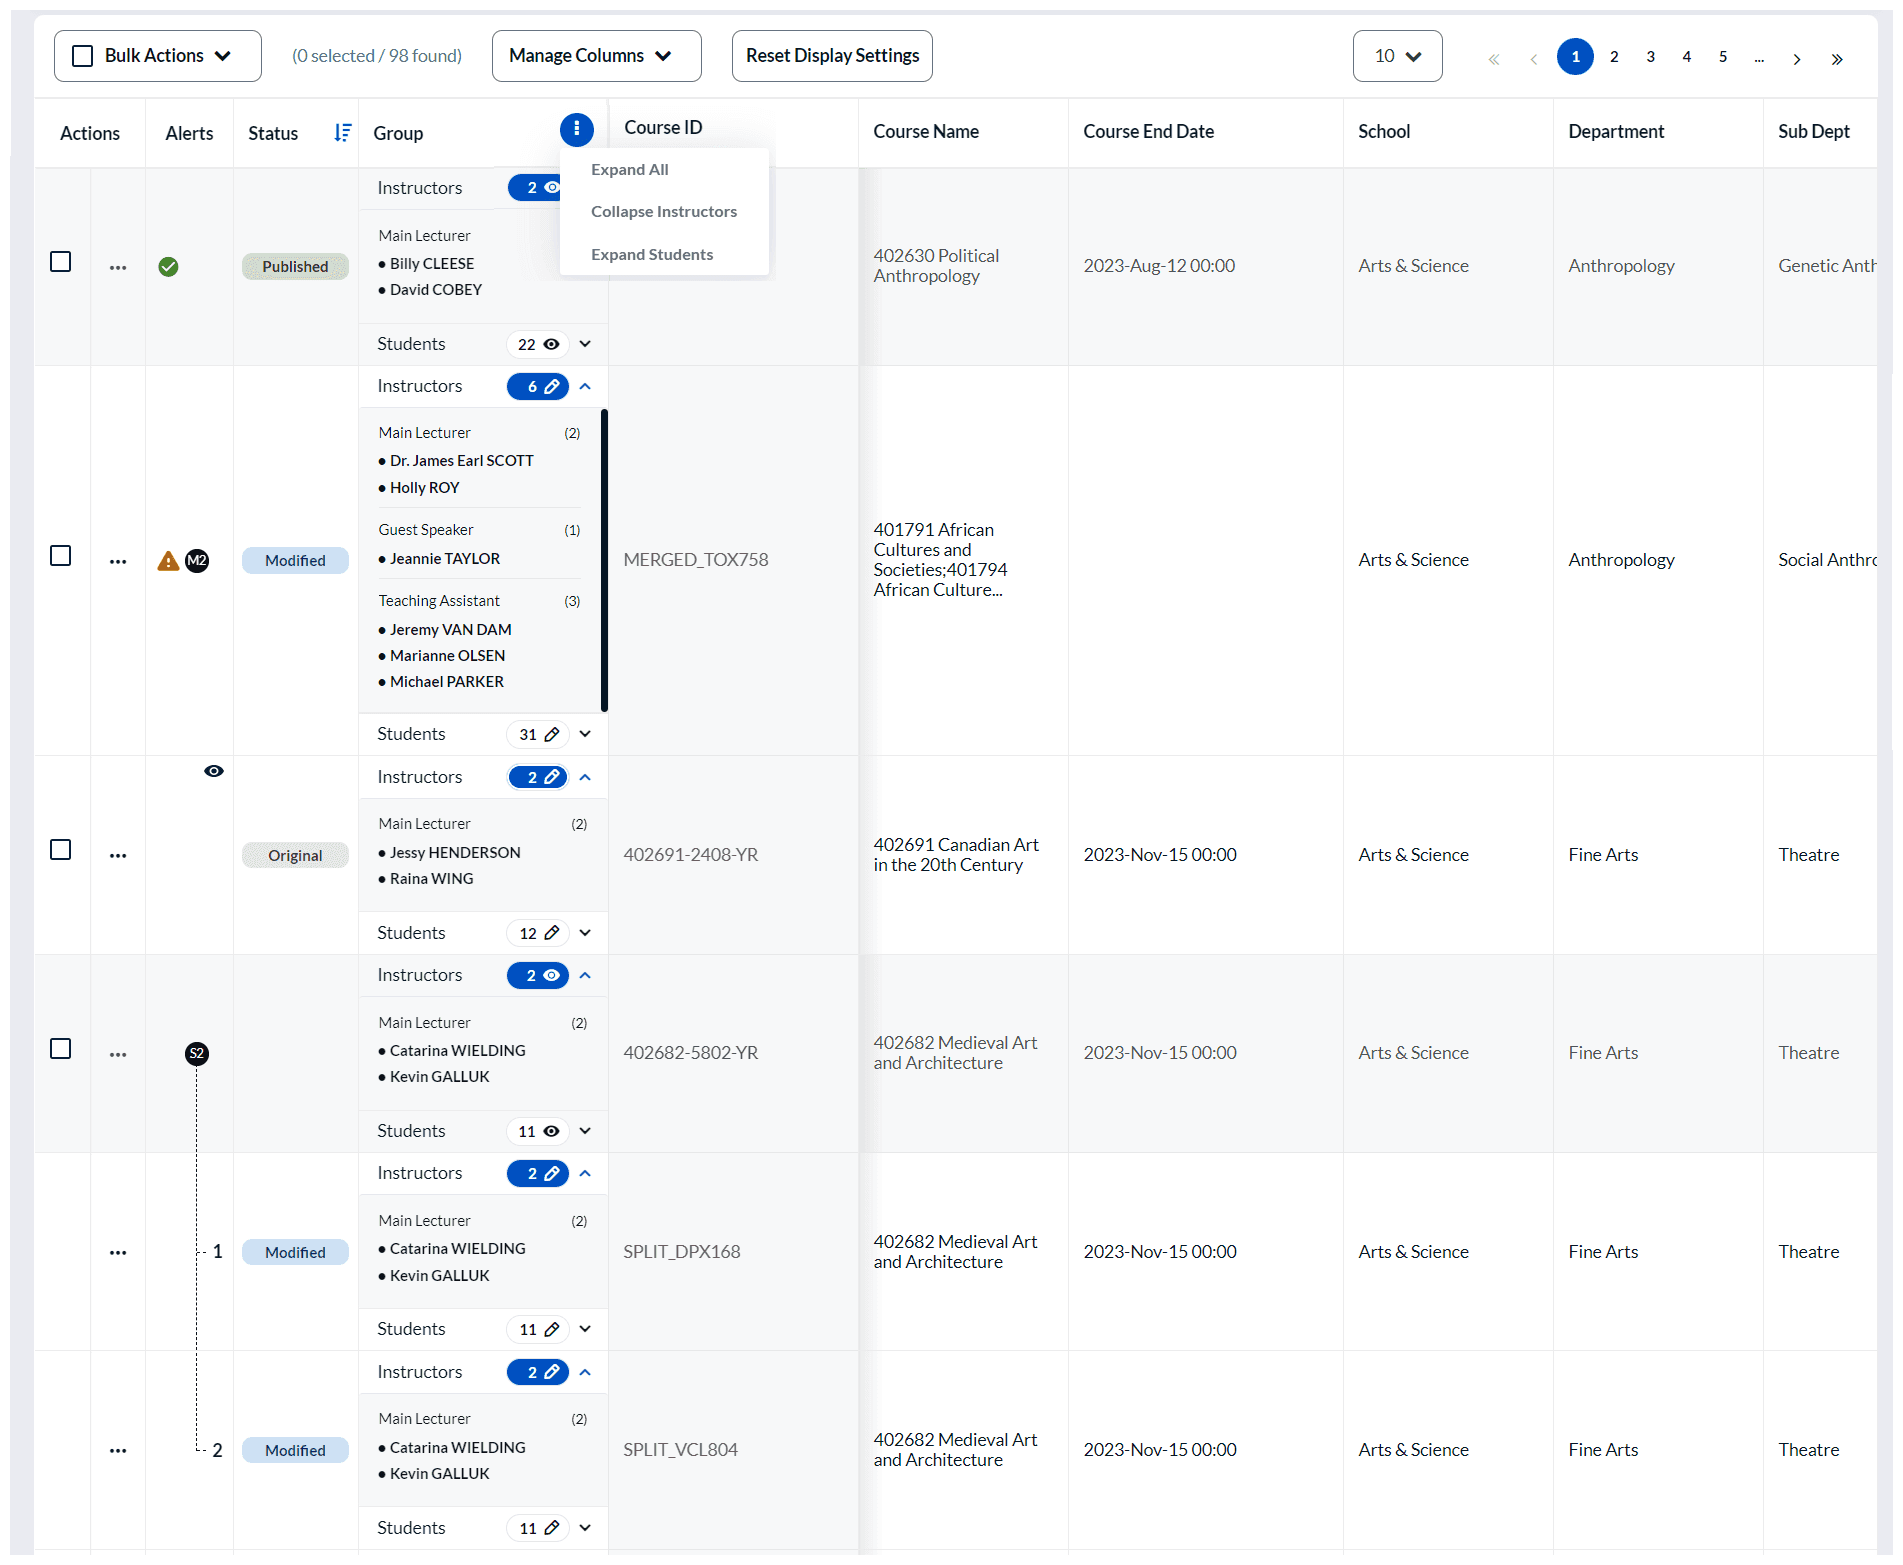Choose Expand All from group menu
The image size is (1903, 1565).
tap(630, 170)
